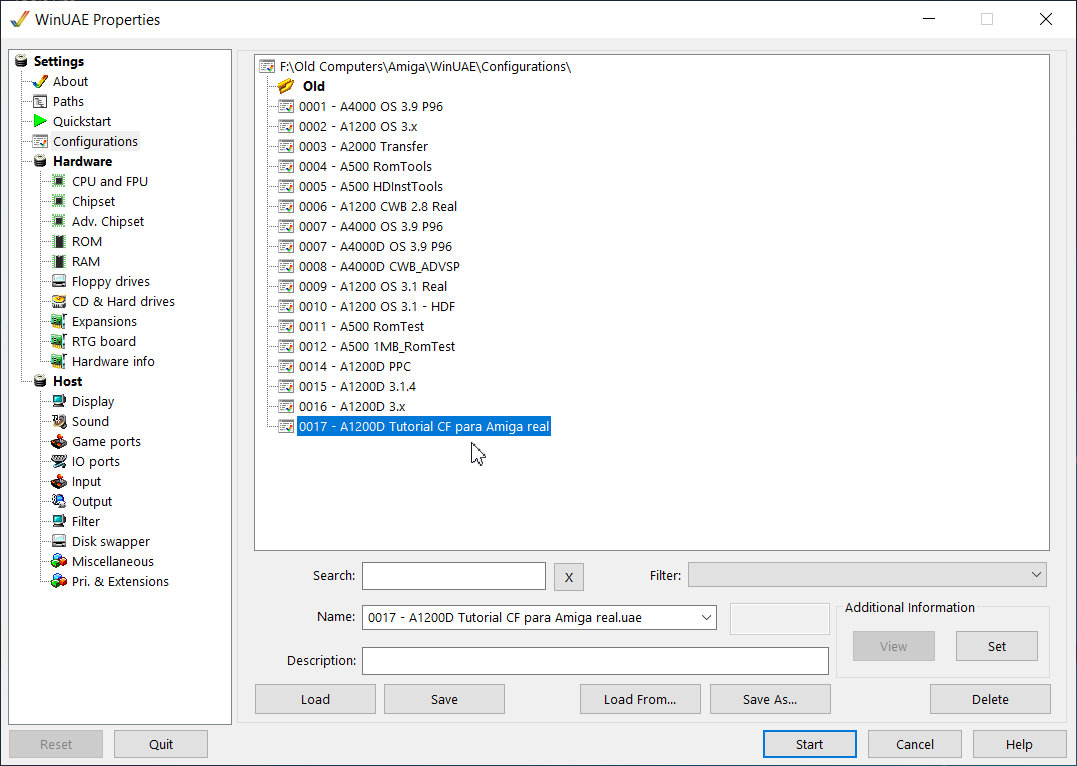This screenshot has height=766, width=1077.
Task: Select the Host section in settings tree
Action: point(67,381)
